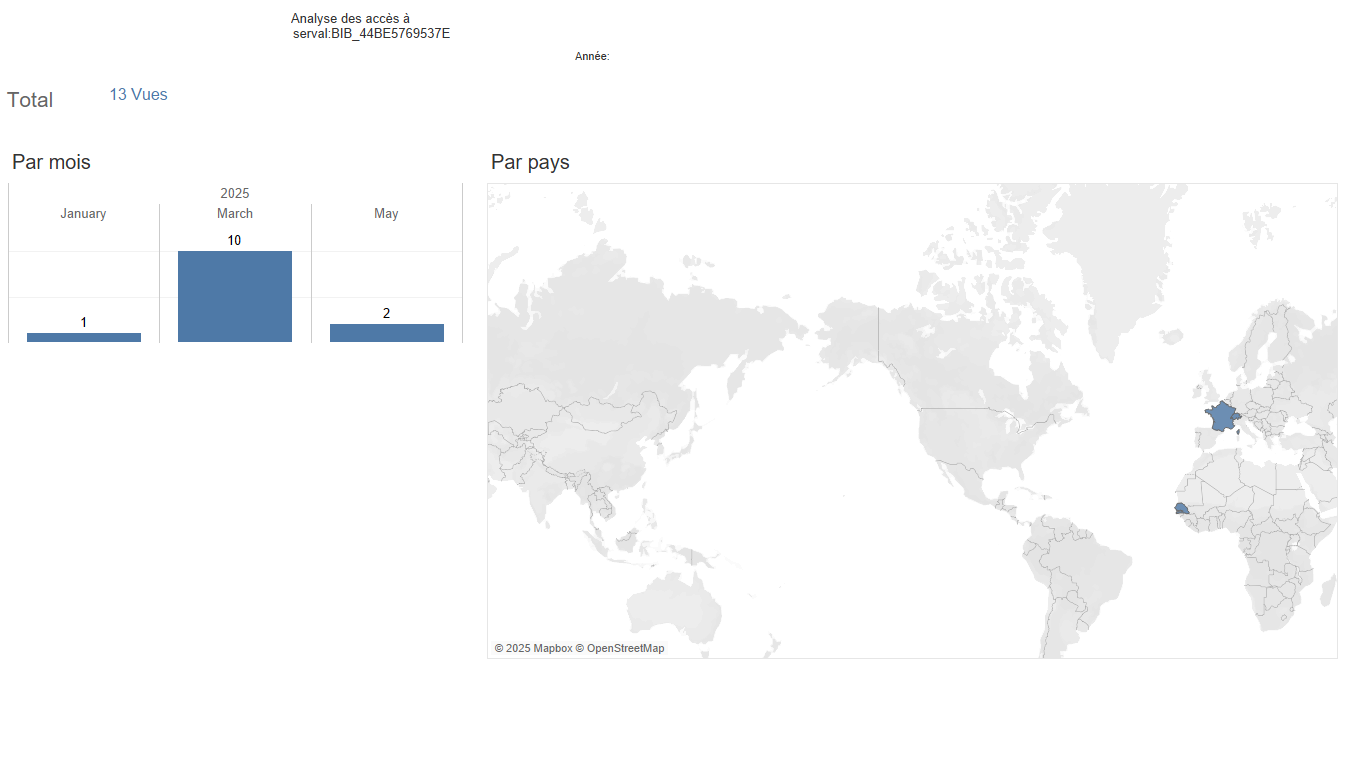Click the 'Total' label
This screenshot has height=768, width=1366.
click(30, 100)
